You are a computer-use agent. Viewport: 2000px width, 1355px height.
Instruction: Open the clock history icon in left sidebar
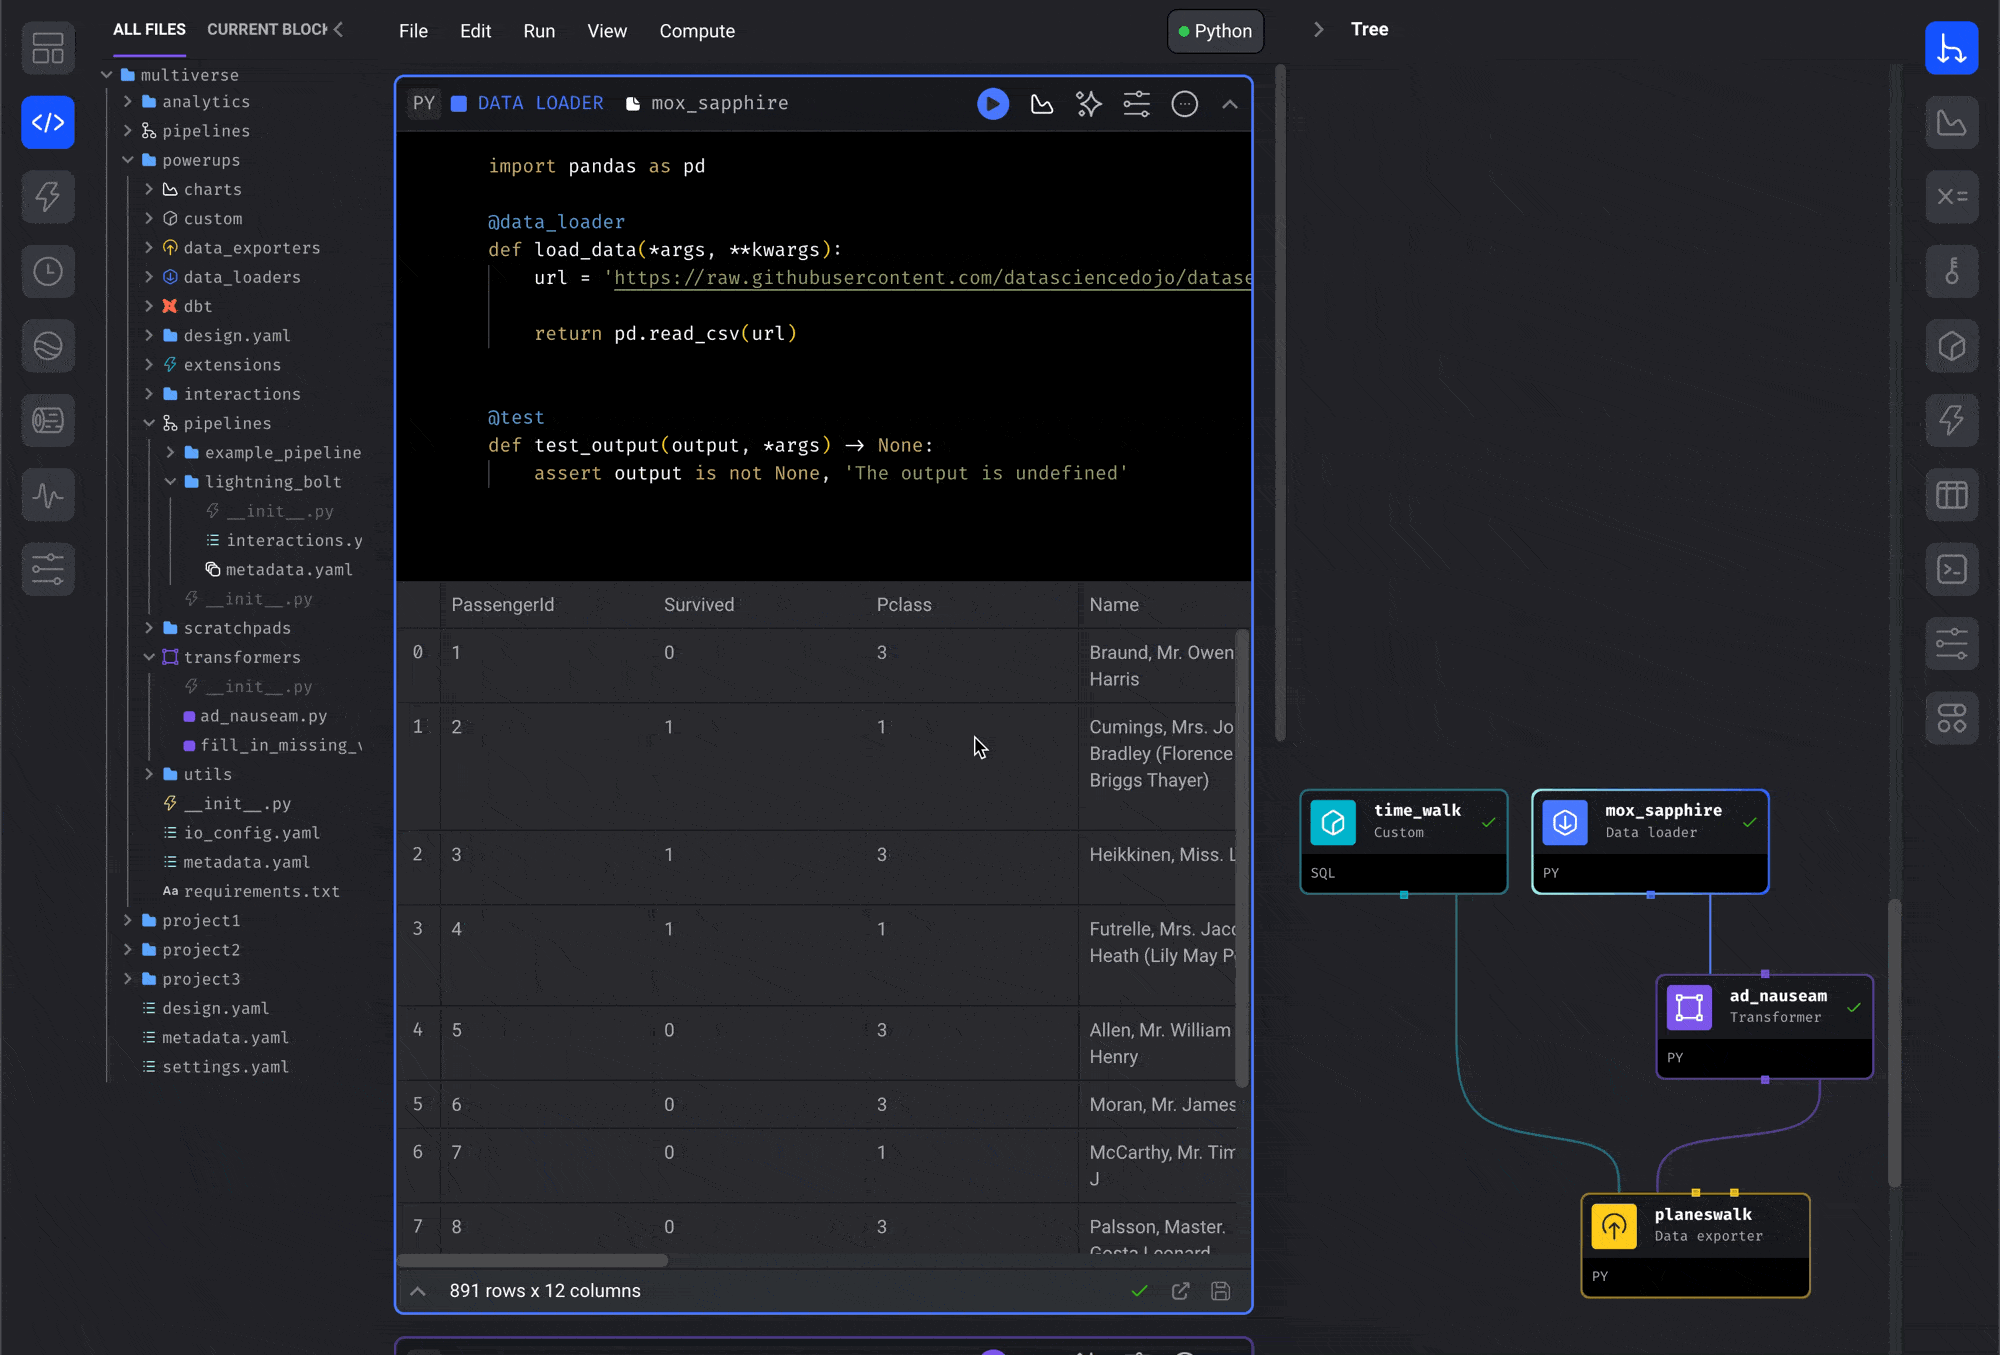[48, 271]
